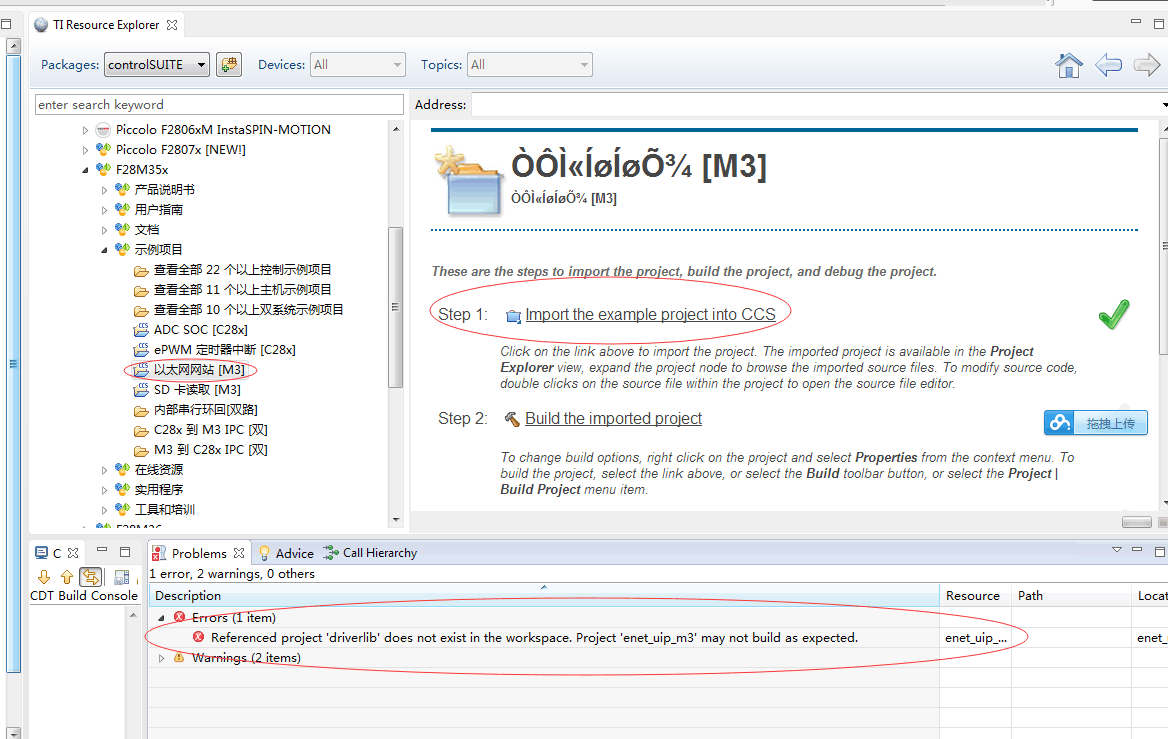Expand the Warnings (2 items) group
Image resolution: width=1168 pixels, height=739 pixels.
coord(161,659)
